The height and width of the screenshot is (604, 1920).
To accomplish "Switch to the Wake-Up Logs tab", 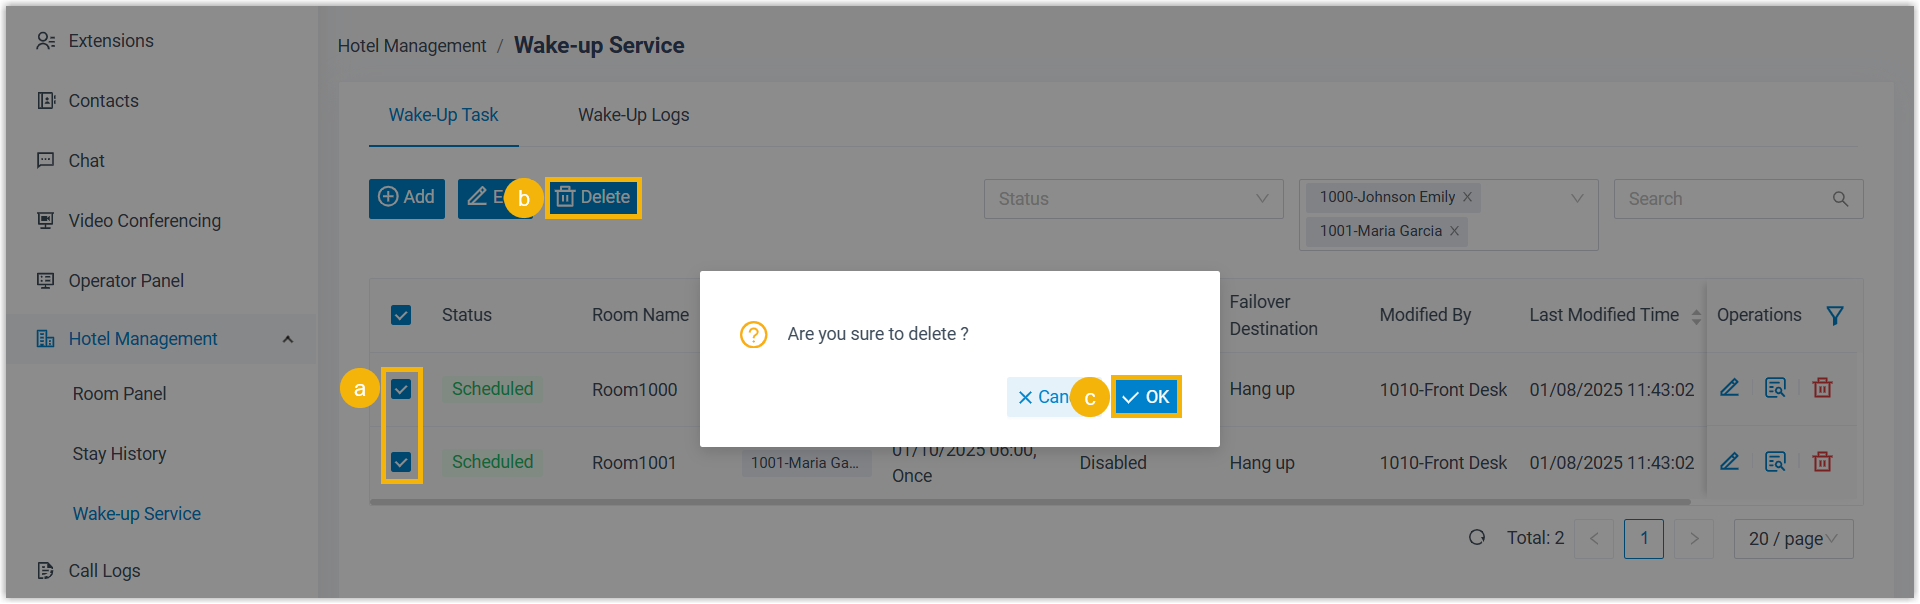I will (x=633, y=115).
